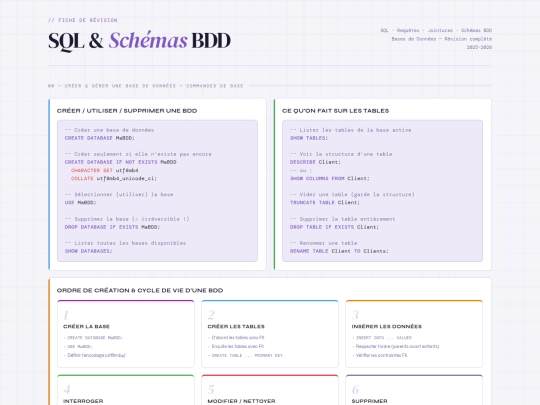Click the step 6 title 'SUPPRIMER'
Screen dimensions: 540x405
click(369, 401)
